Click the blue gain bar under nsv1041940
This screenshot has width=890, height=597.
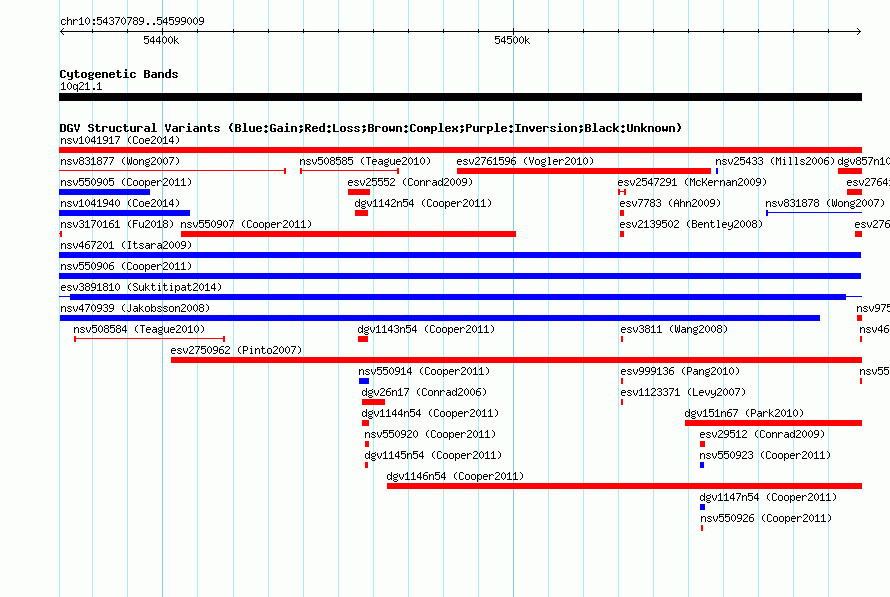pyautogui.click(x=124, y=213)
